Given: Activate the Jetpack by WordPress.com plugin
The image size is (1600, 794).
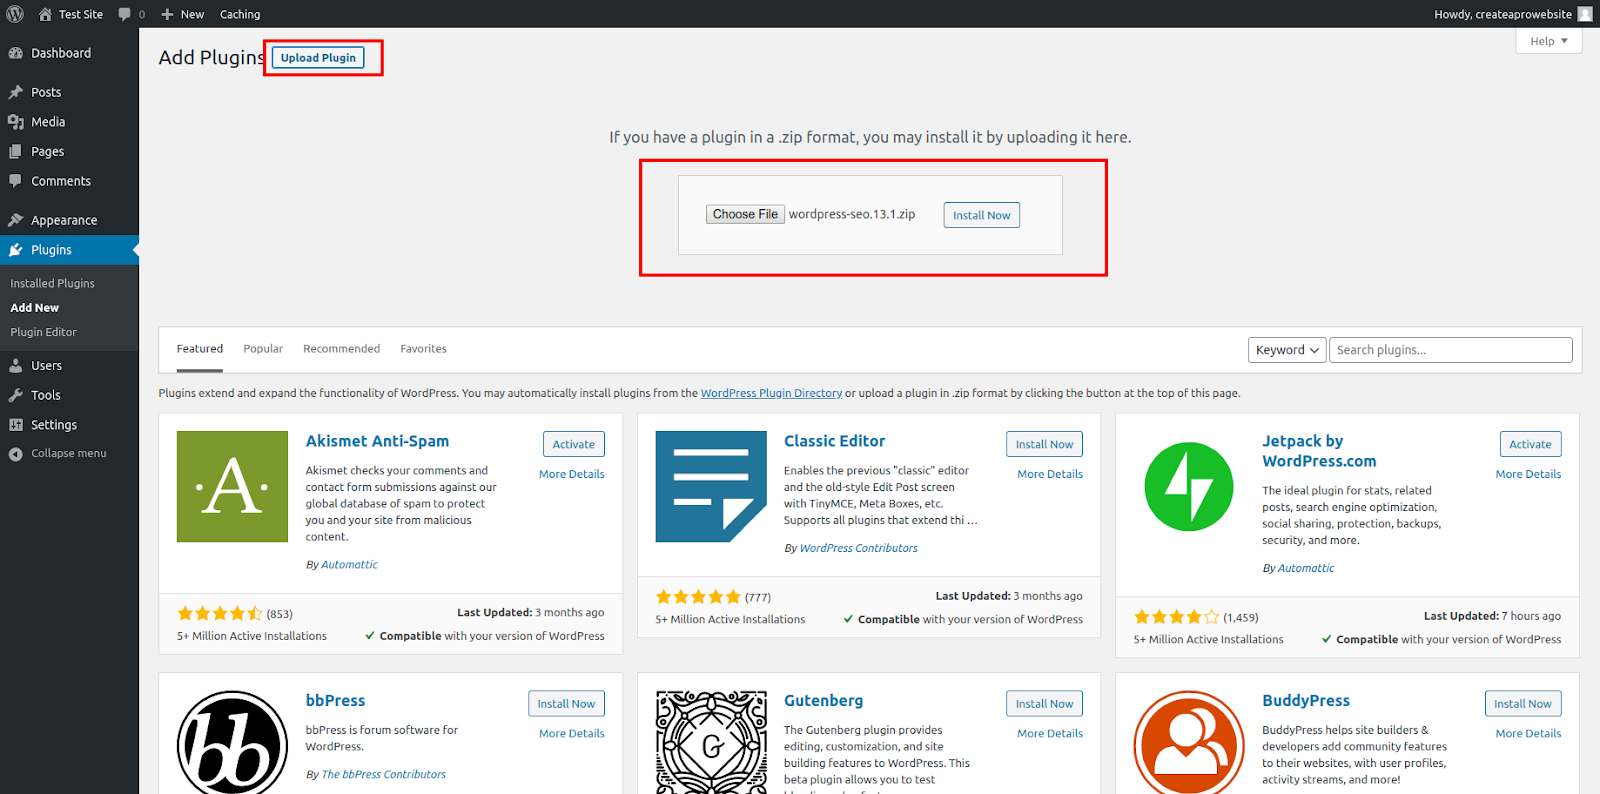Looking at the screenshot, I should [x=1530, y=444].
